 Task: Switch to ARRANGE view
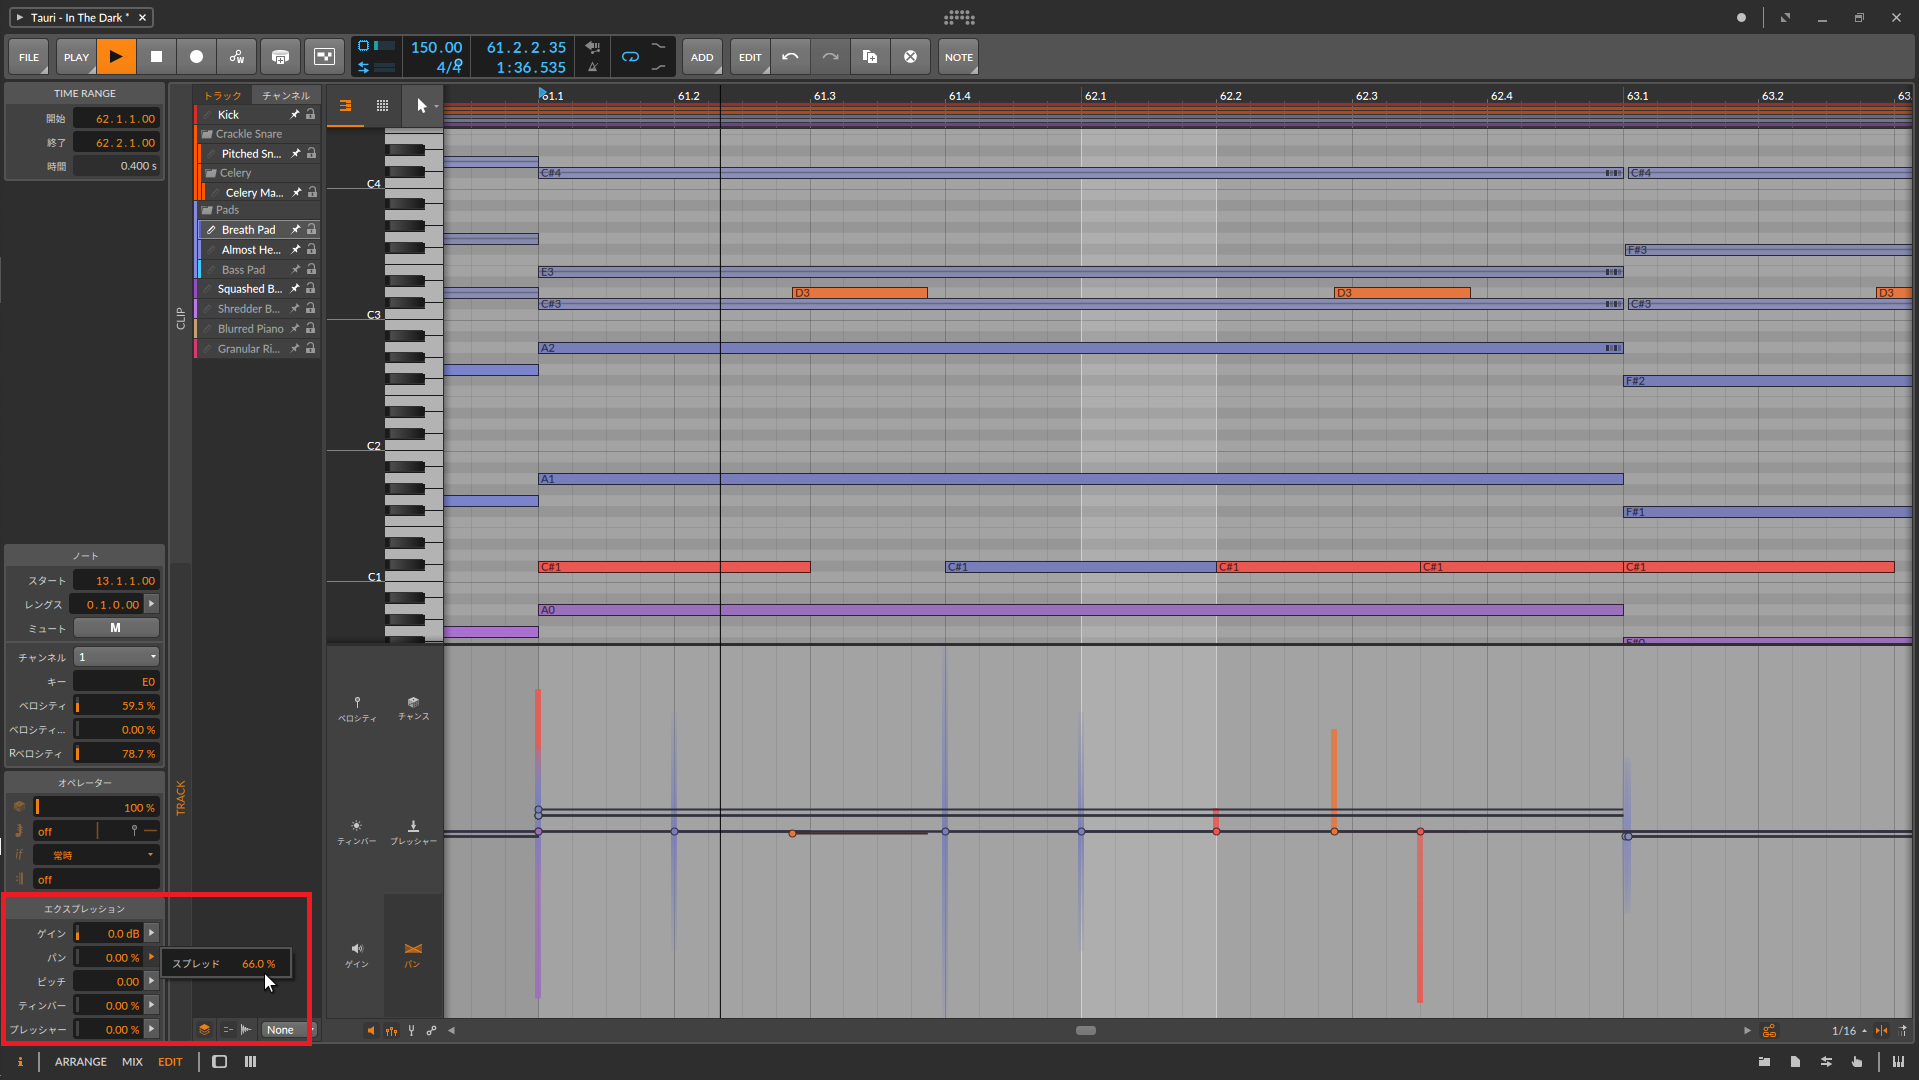coord(81,1062)
